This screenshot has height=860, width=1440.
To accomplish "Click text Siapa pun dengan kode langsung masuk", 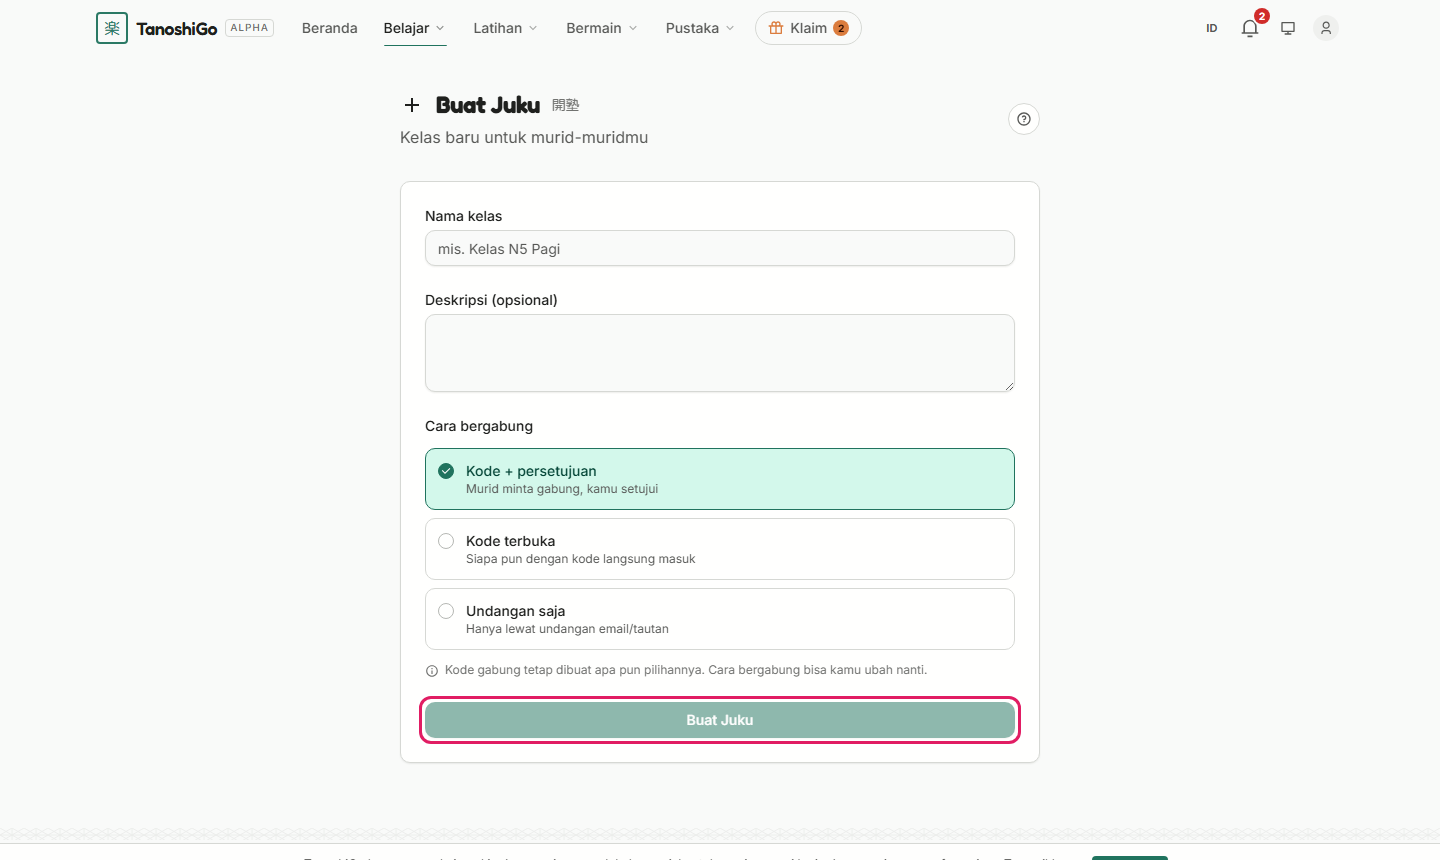I will (x=581, y=559).
